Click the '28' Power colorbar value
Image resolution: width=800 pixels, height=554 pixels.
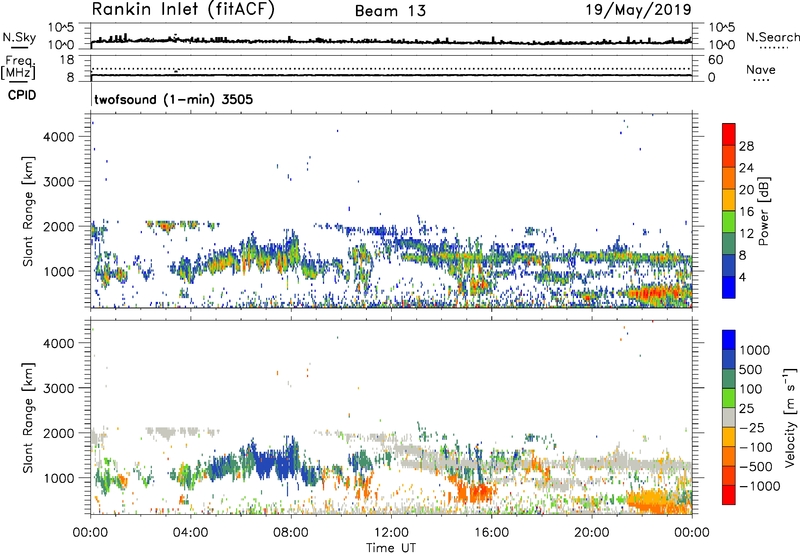click(x=746, y=146)
